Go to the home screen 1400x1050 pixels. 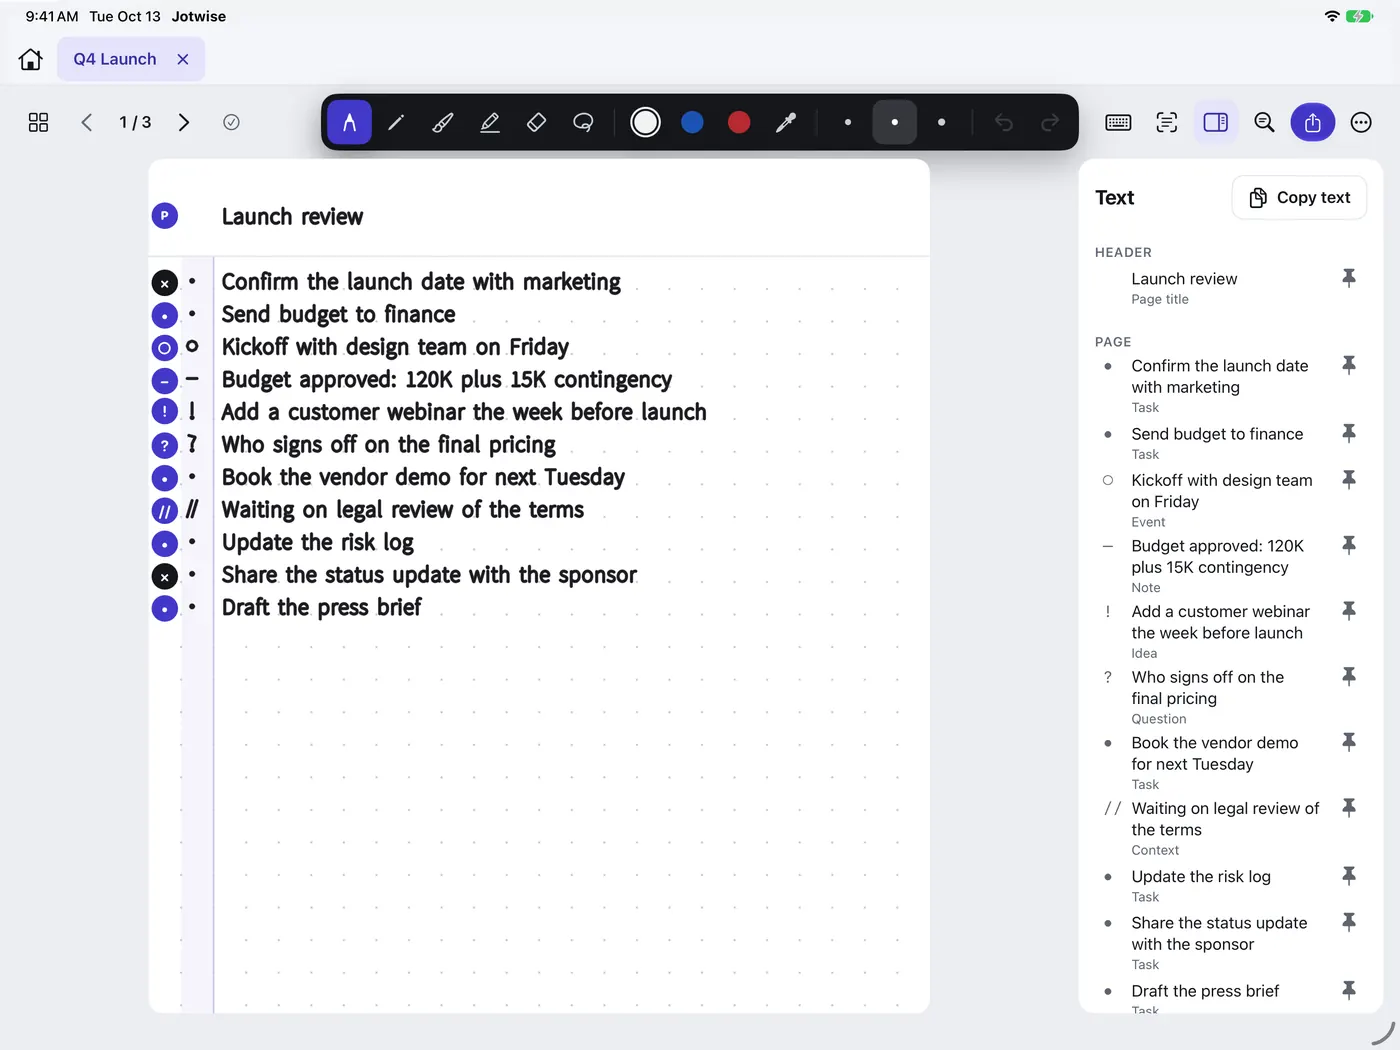(31, 59)
